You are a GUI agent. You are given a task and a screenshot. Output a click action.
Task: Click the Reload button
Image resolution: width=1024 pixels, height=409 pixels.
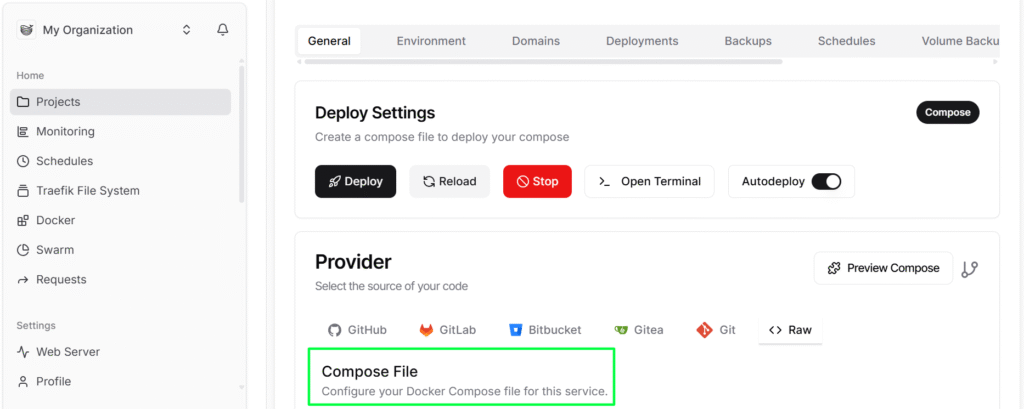click(449, 181)
